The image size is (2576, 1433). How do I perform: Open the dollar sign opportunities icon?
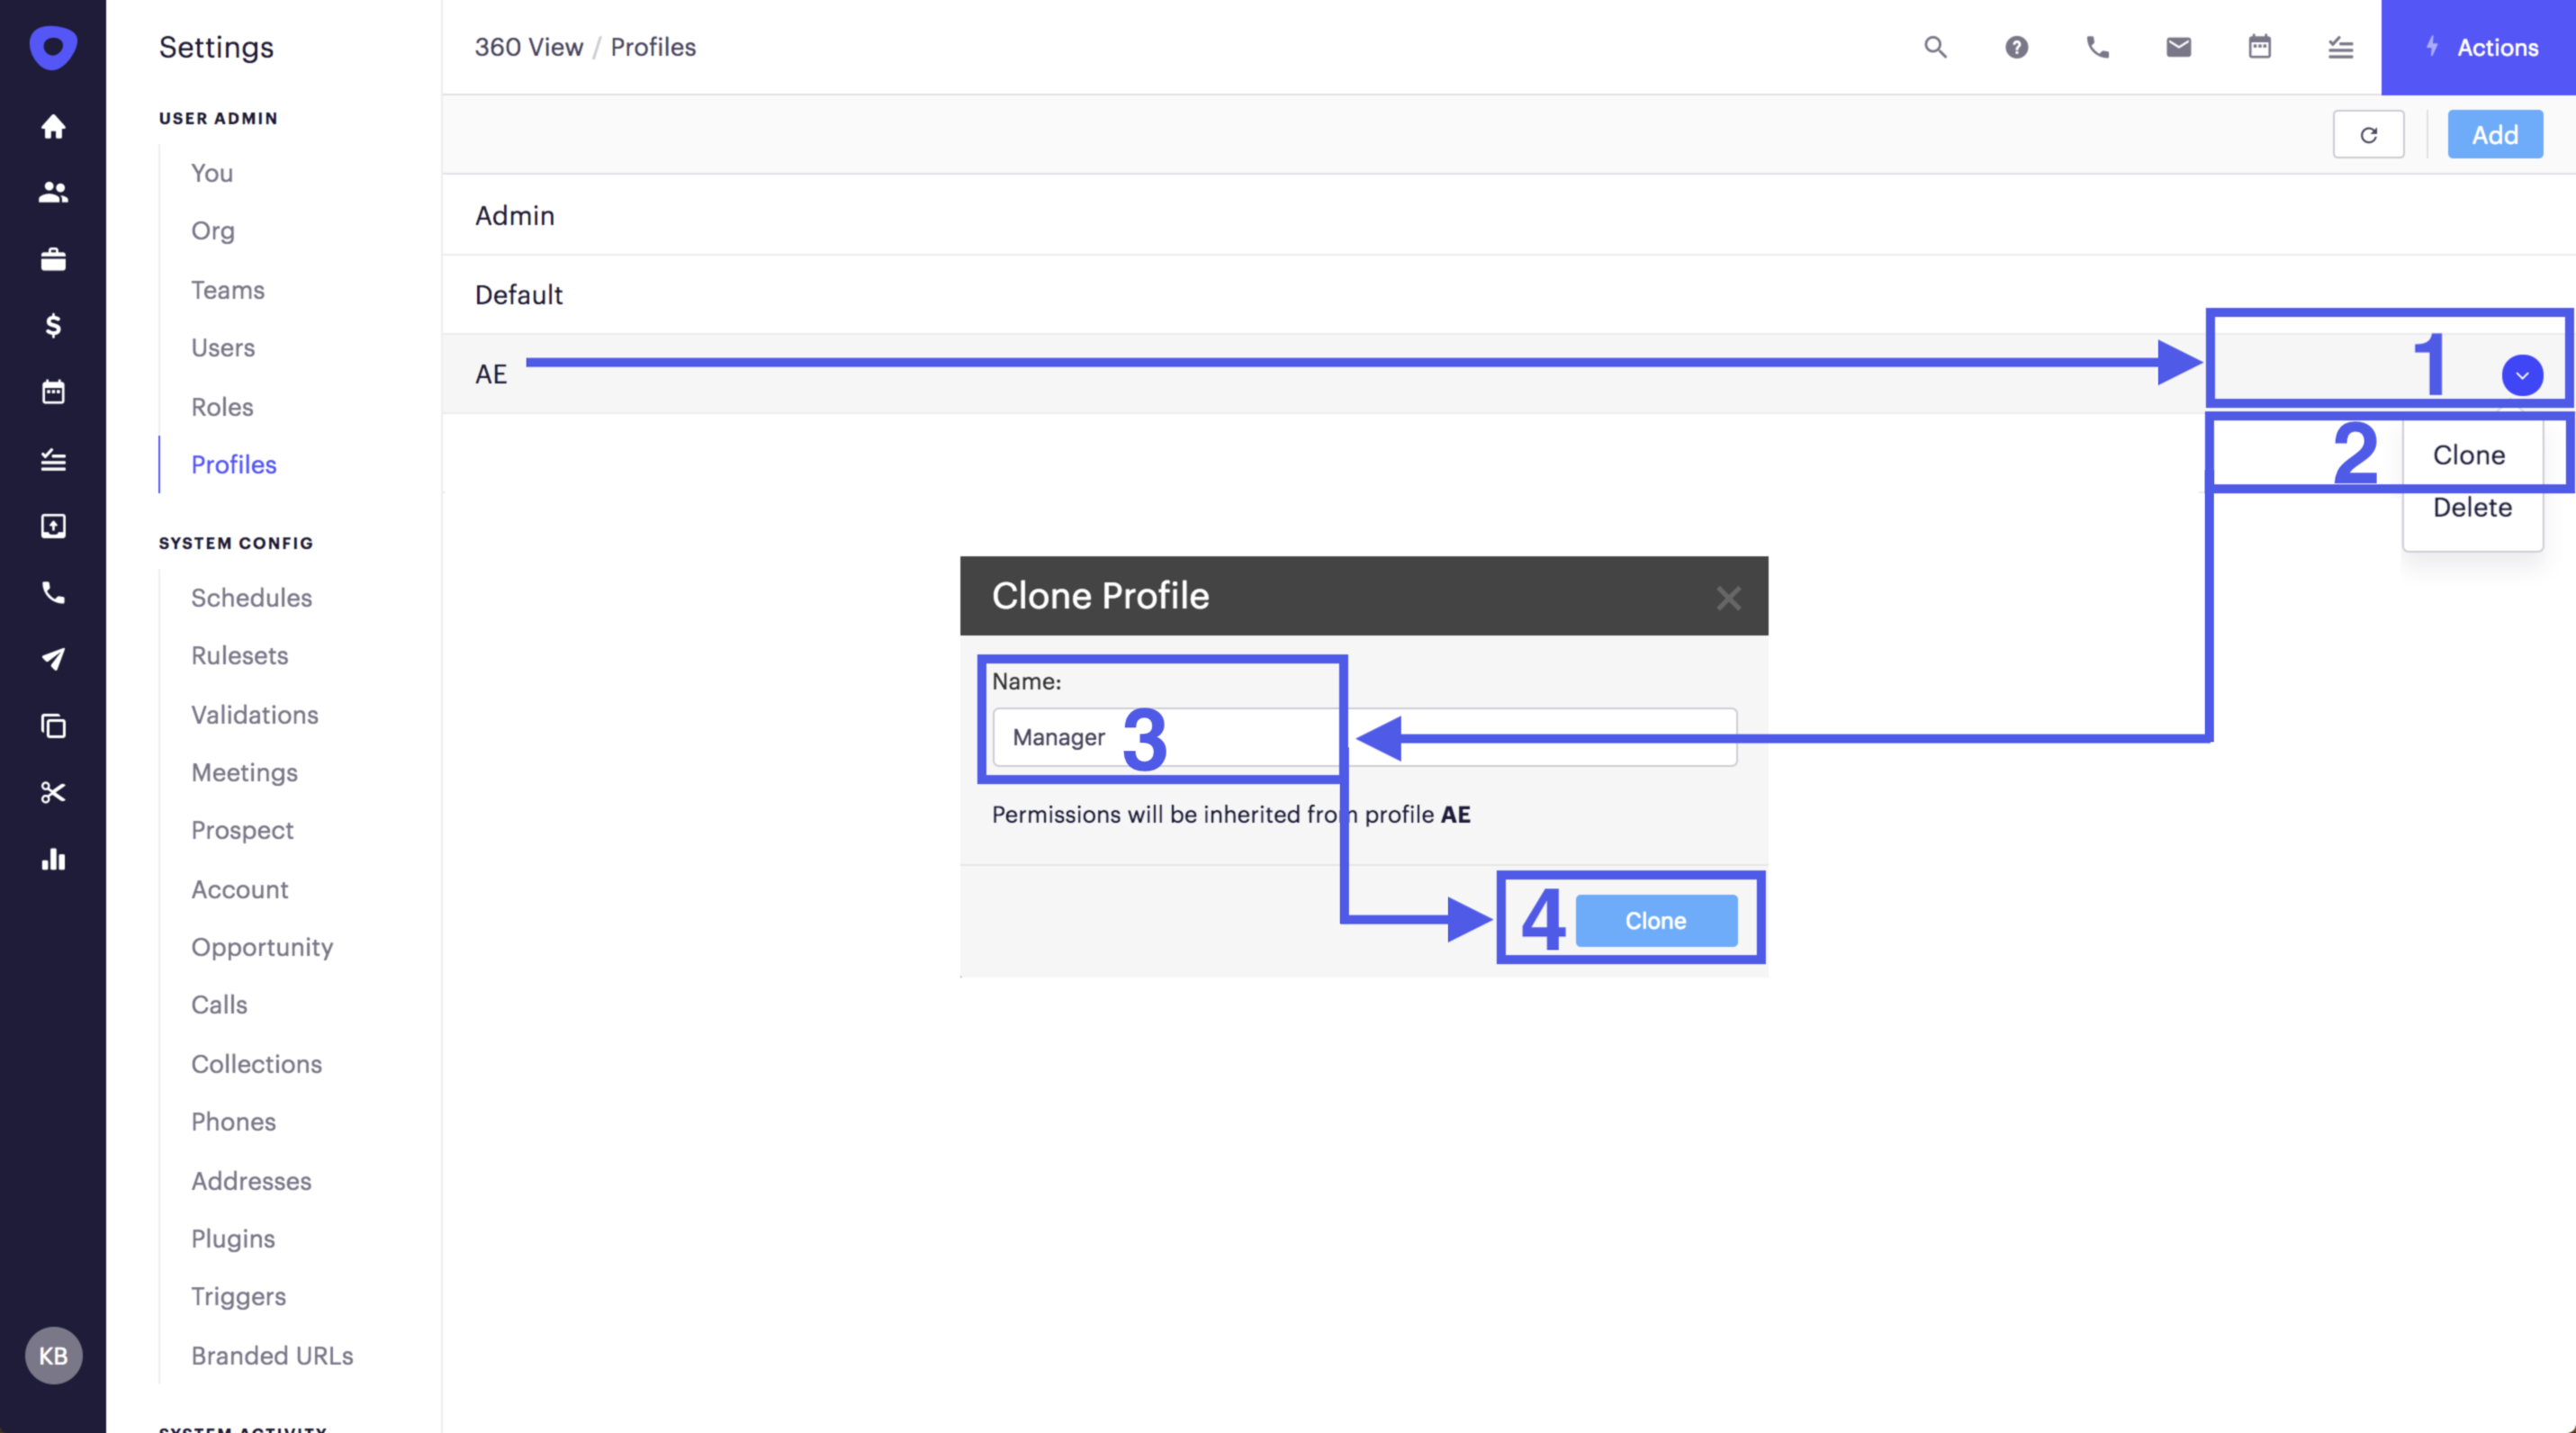point(53,325)
